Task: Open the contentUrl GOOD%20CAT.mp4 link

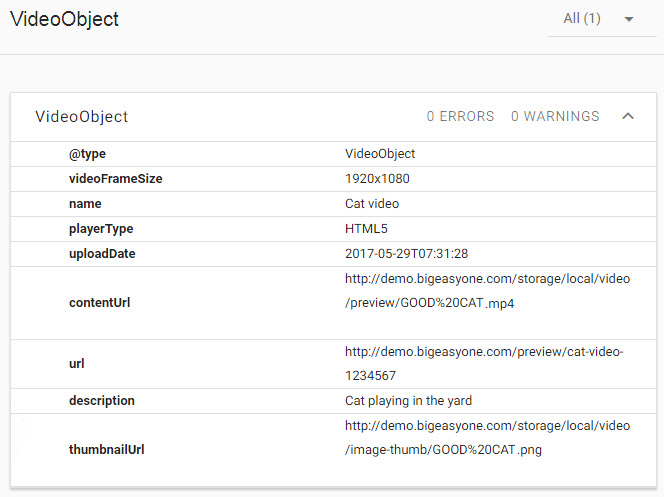Action: [x=487, y=290]
